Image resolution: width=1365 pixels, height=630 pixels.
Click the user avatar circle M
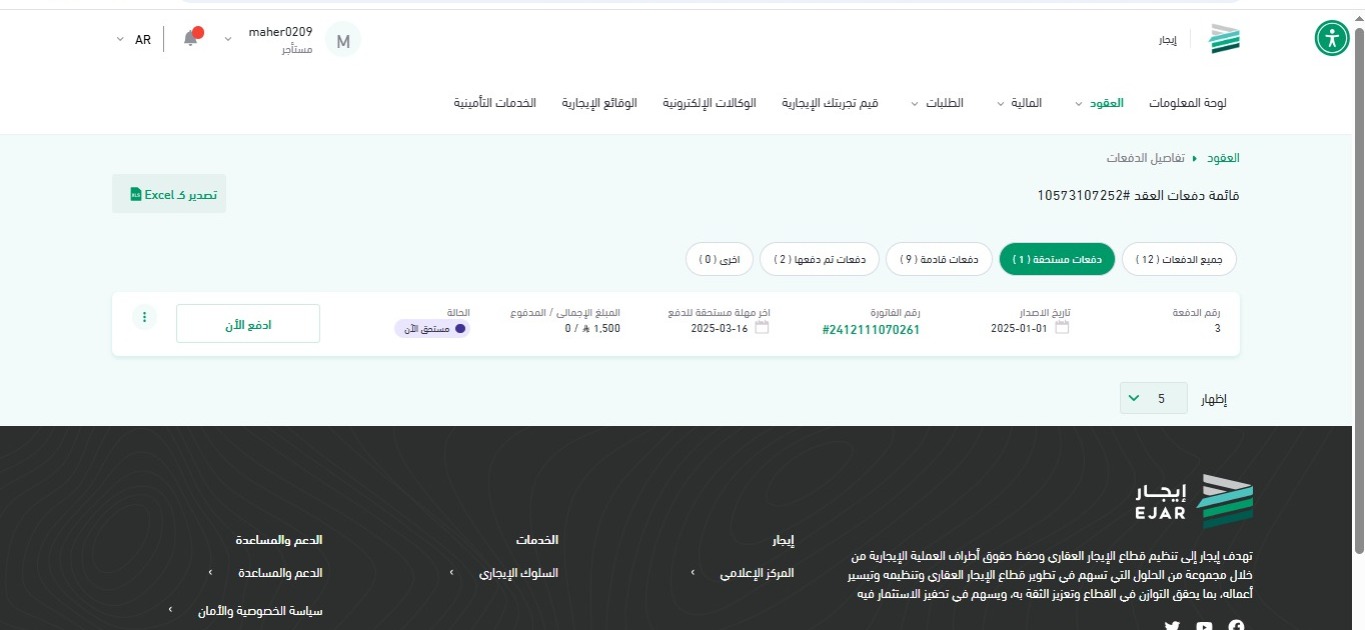coord(343,41)
